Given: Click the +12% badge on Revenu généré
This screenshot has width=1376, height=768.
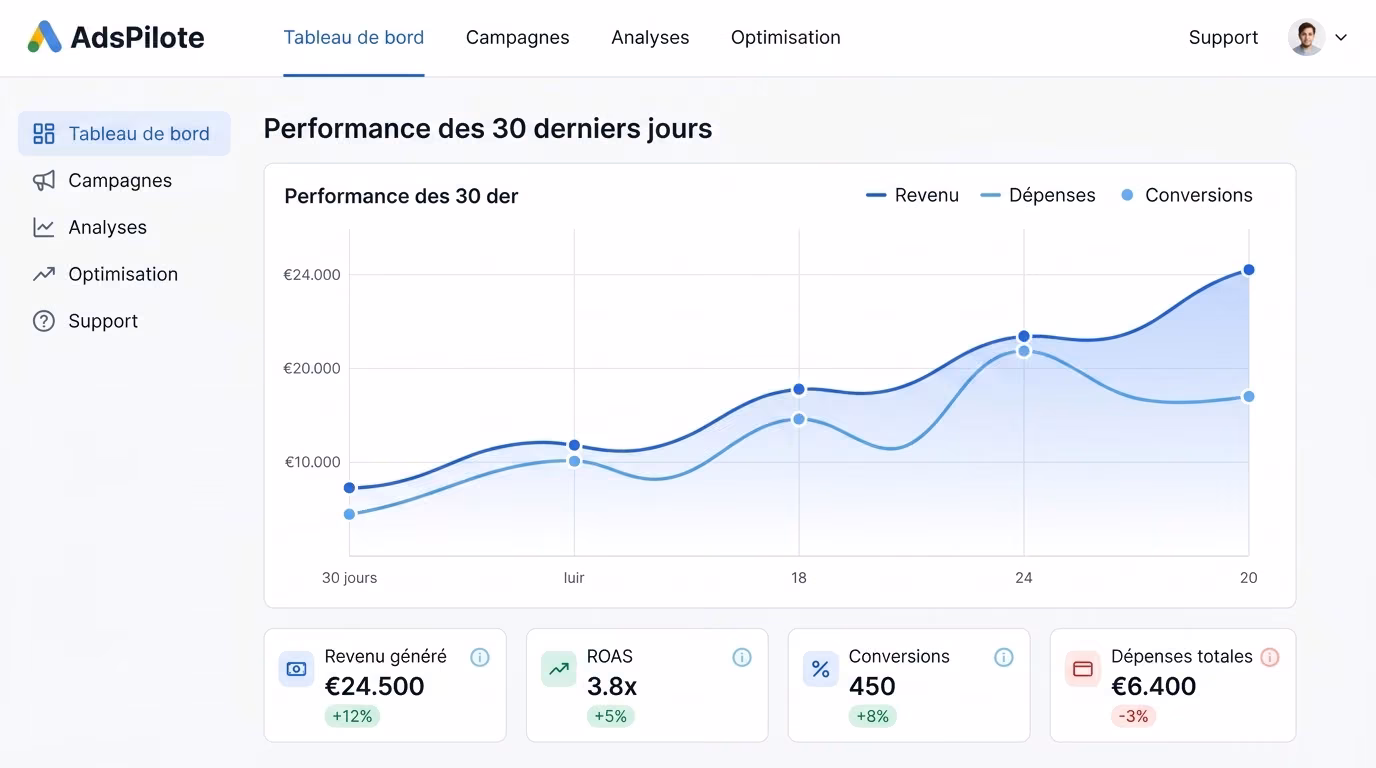Looking at the screenshot, I should [x=352, y=716].
